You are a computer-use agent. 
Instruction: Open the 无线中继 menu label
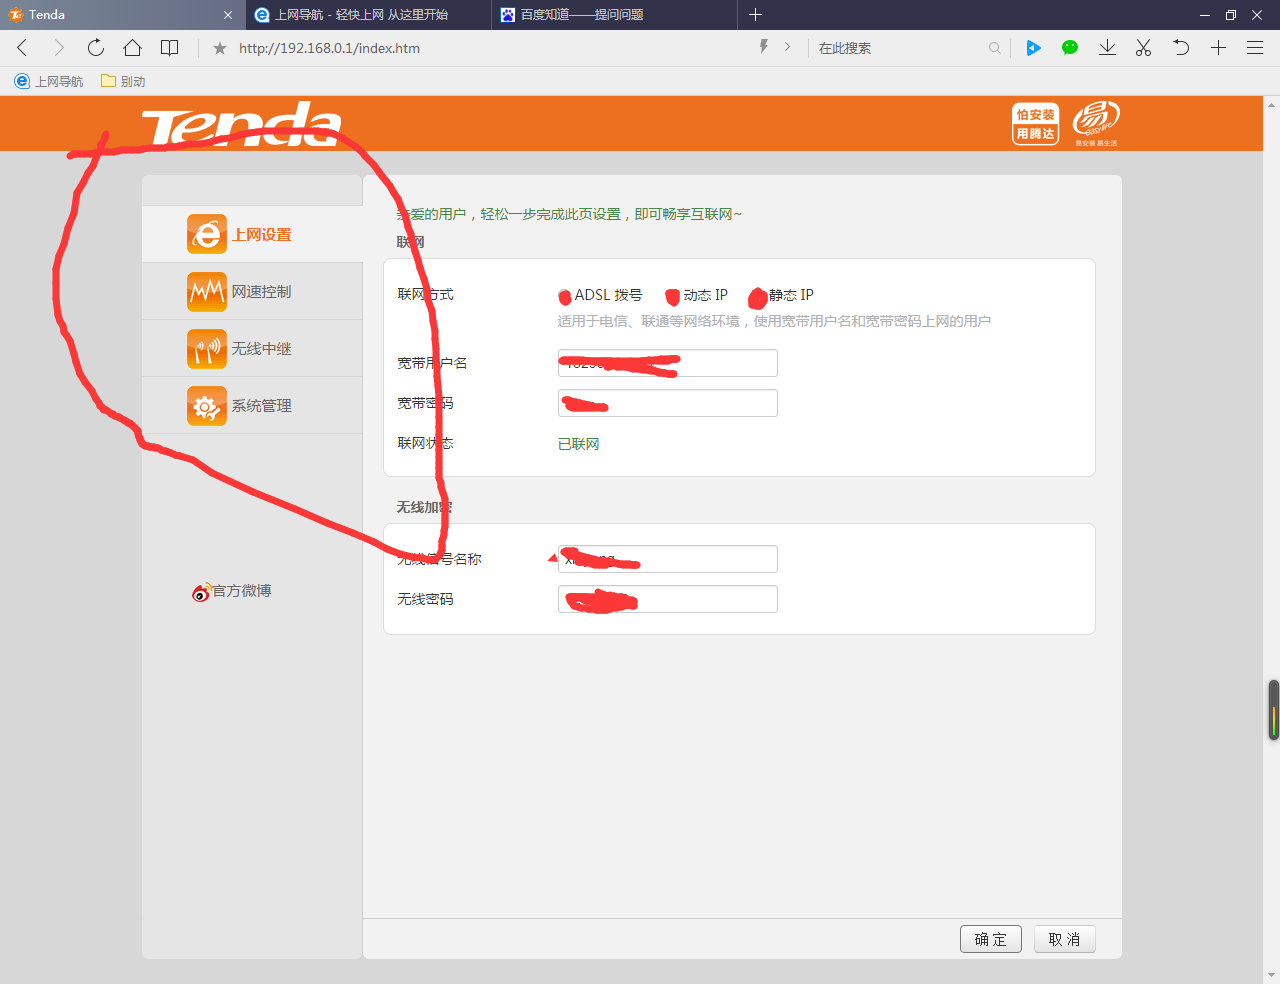point(262,349)
